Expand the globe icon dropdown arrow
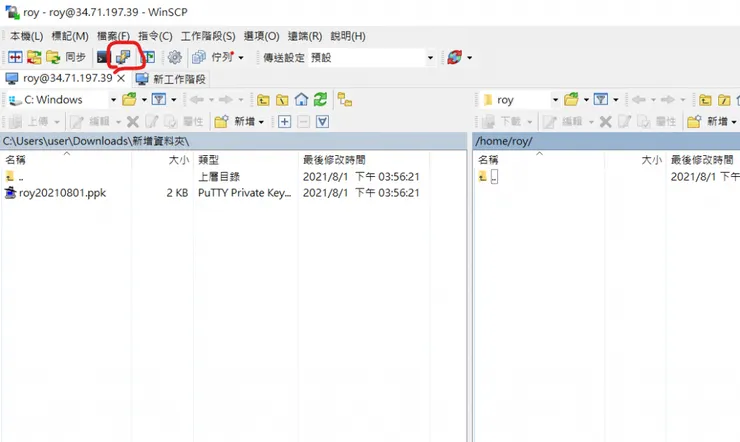The height and width of the screenshot is (442, 740). click(x=469, y=58)
